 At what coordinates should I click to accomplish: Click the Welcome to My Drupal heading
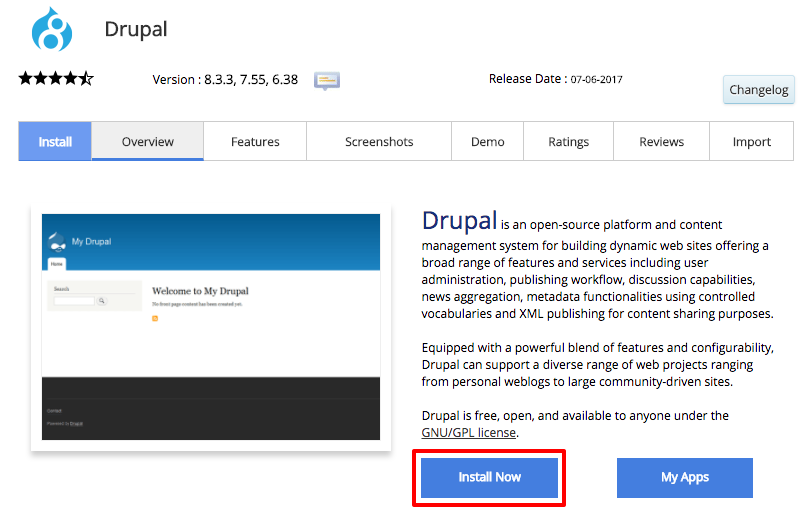[198, 291]
